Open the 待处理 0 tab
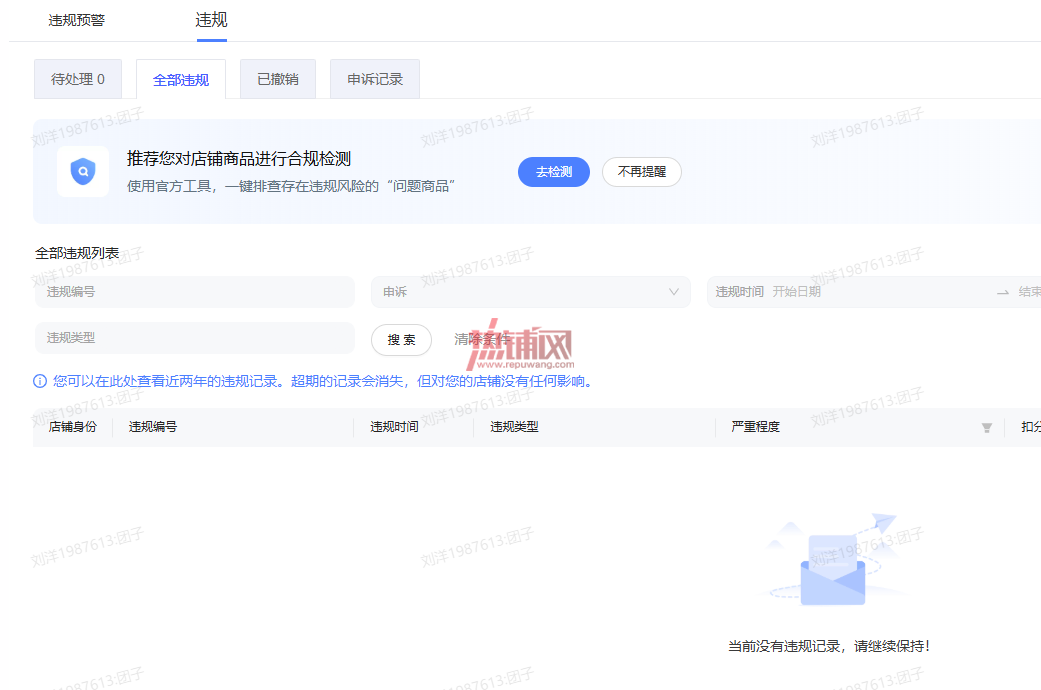The width and height of the screenshot is (1041, 690). click(x=78, y=79)
